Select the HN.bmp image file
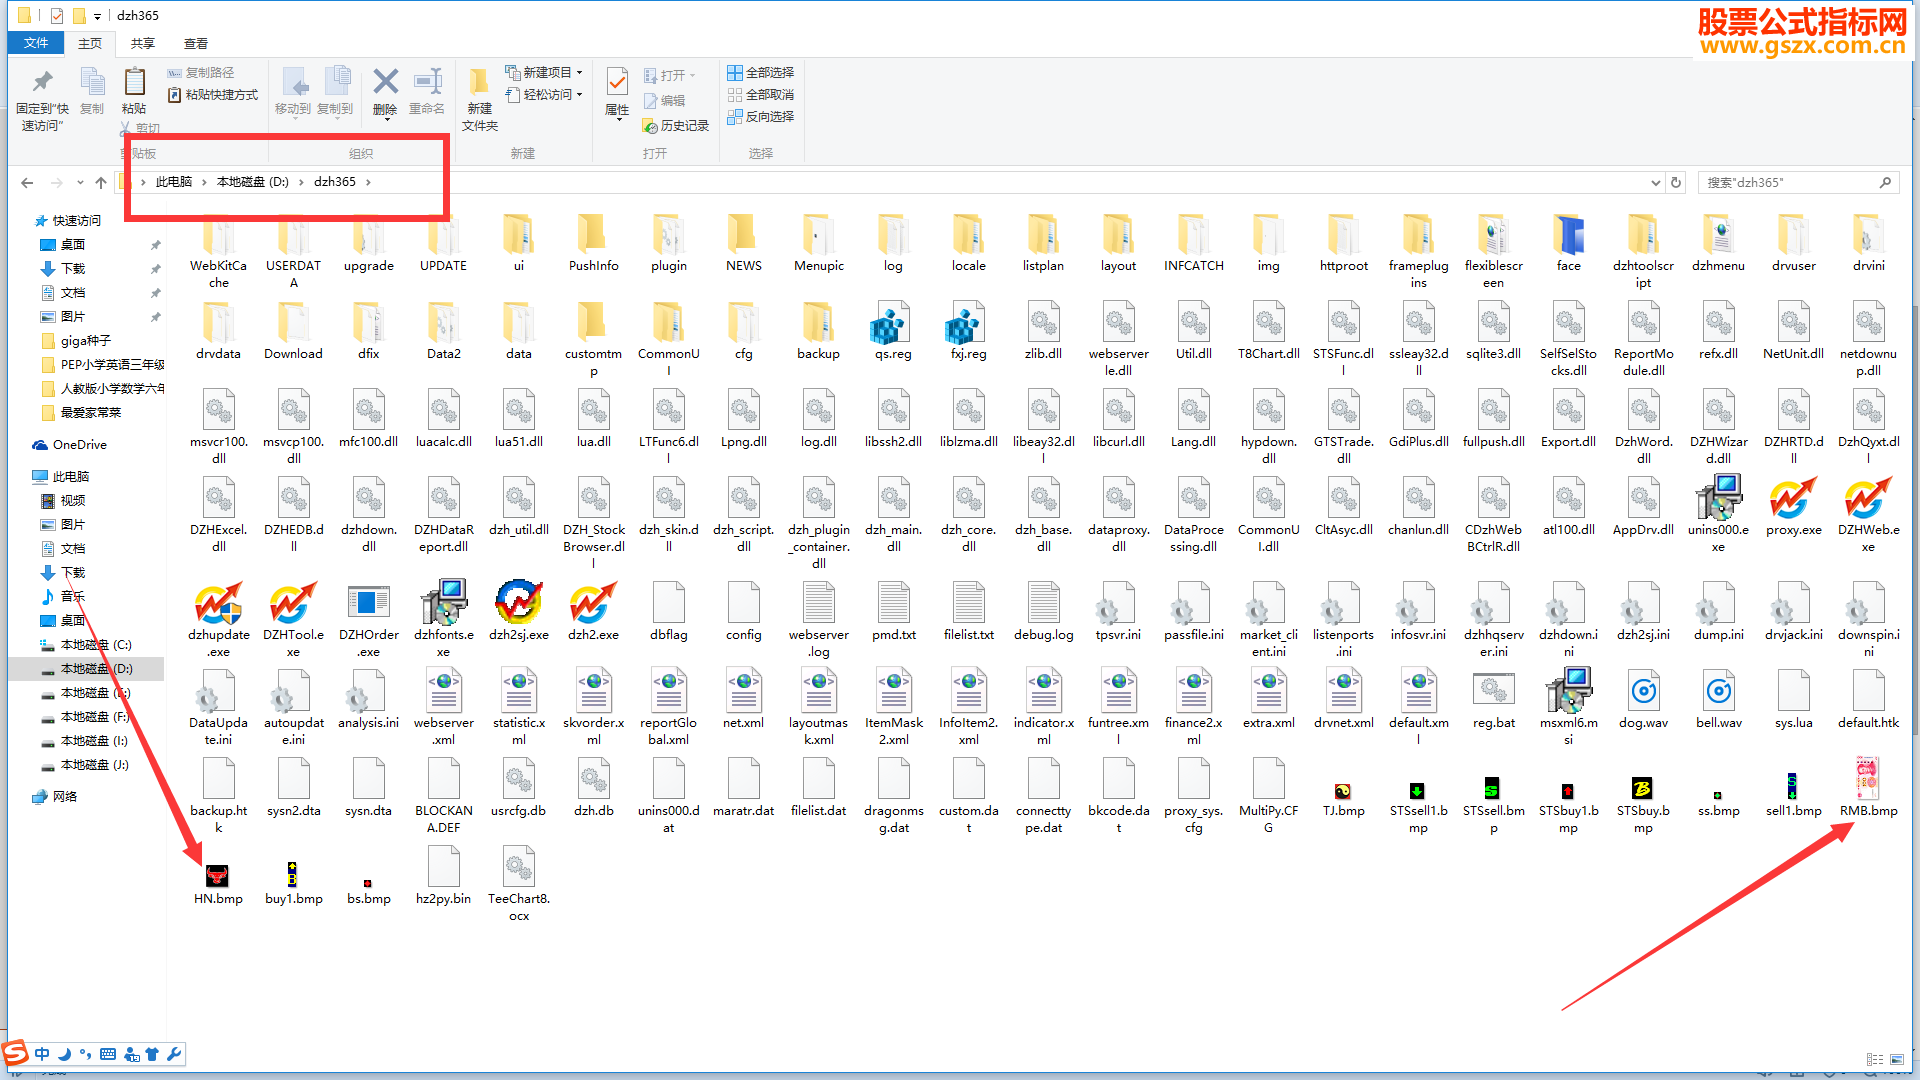The height and width of the screenshot is (1080, 1920). [217, 877]
